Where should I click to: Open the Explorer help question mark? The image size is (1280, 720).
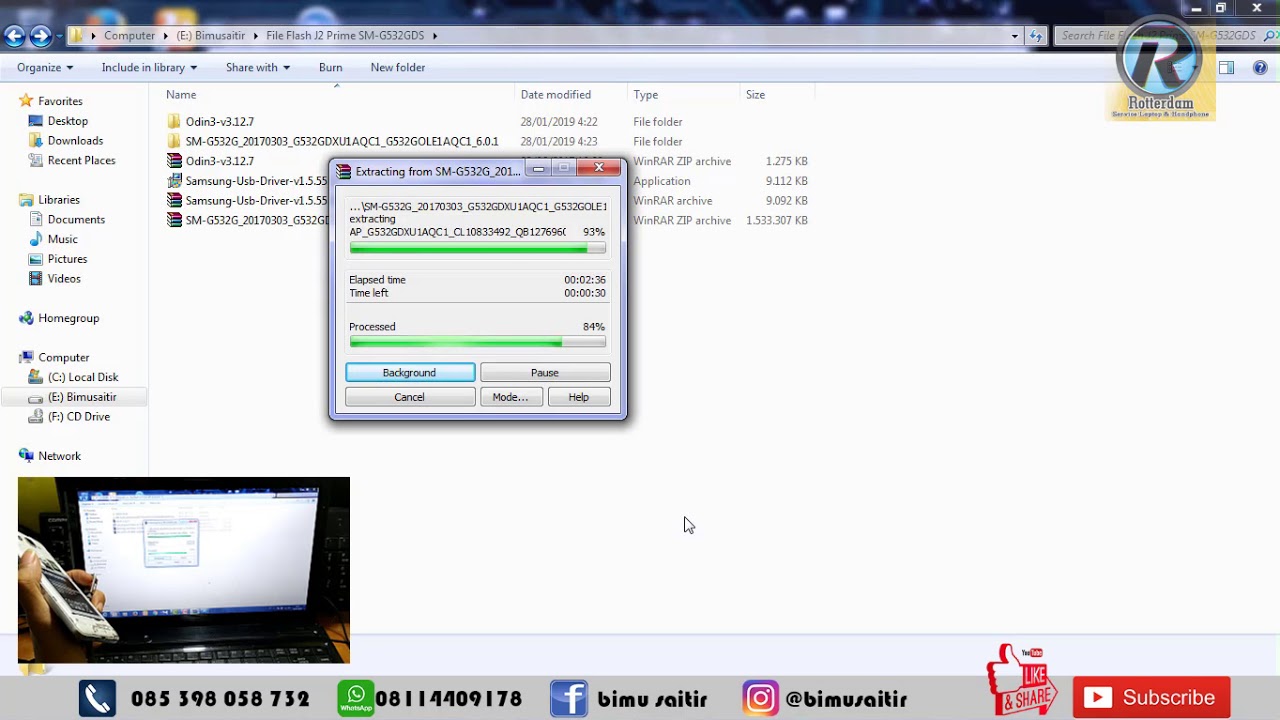[x=1260, y=68]
